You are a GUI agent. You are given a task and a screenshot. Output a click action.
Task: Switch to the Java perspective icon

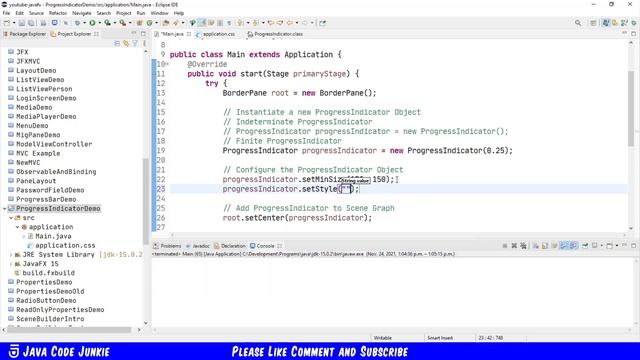pyautogui.click(x=606, y=23)
